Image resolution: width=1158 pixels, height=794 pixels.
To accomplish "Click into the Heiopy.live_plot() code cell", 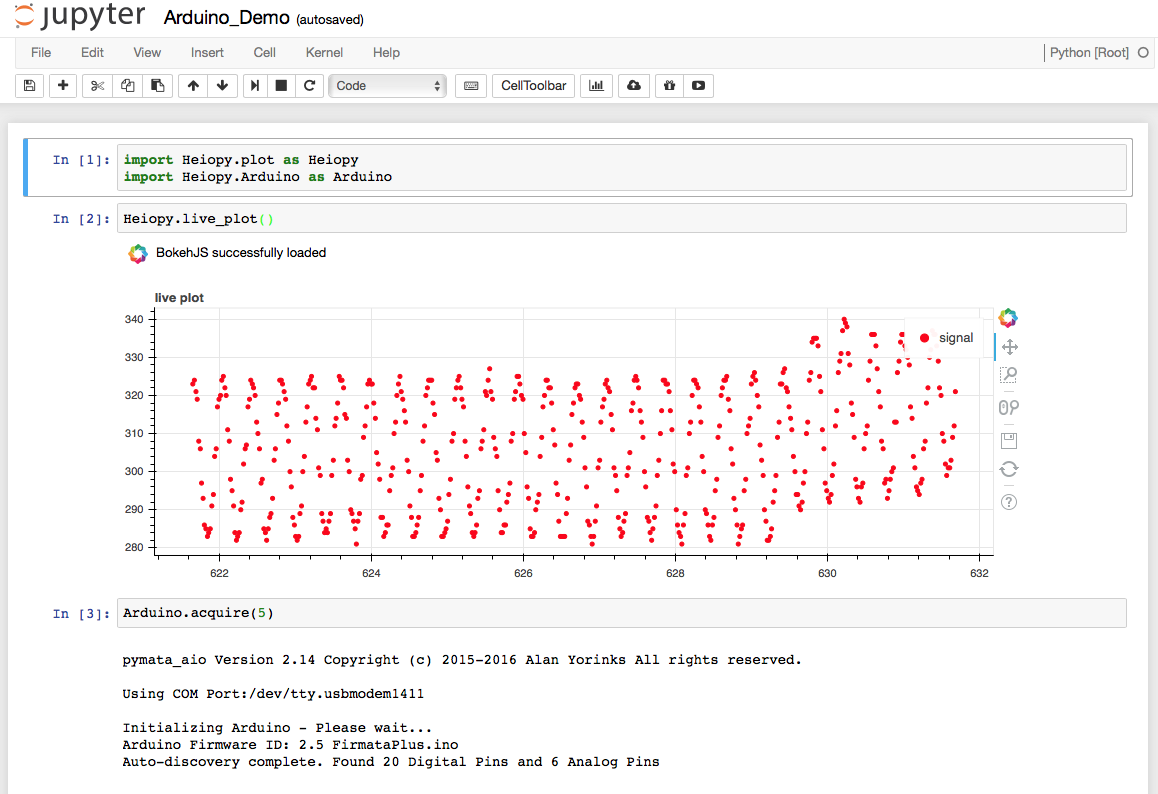I will (622, 219).
